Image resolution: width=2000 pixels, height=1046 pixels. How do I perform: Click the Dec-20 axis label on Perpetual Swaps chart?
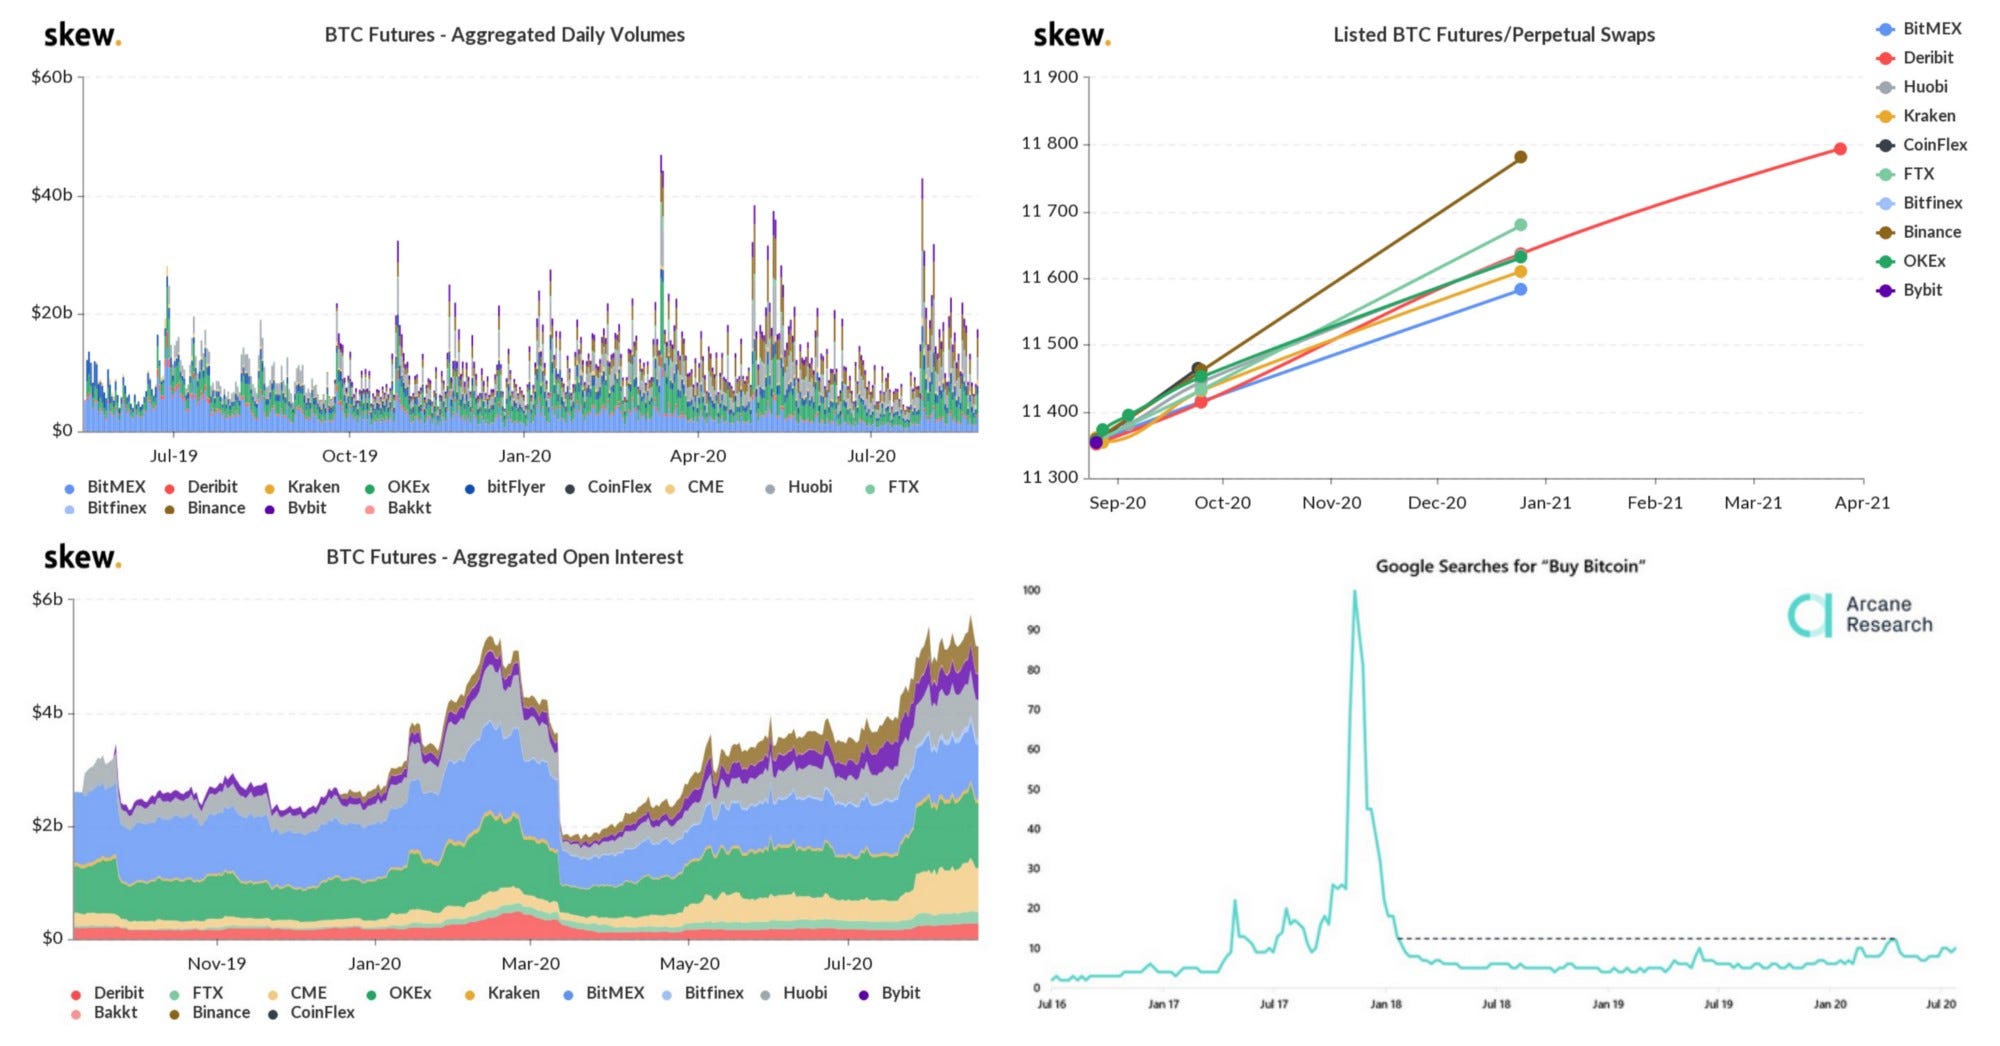tap(1437, 503)
